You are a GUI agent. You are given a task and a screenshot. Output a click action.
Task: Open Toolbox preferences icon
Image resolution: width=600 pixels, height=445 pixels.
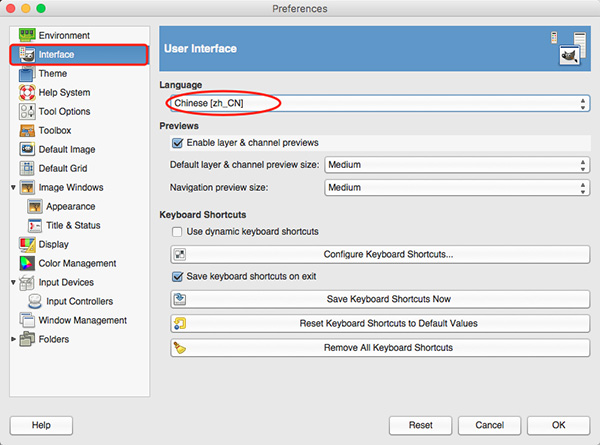(x=27, y=130)
